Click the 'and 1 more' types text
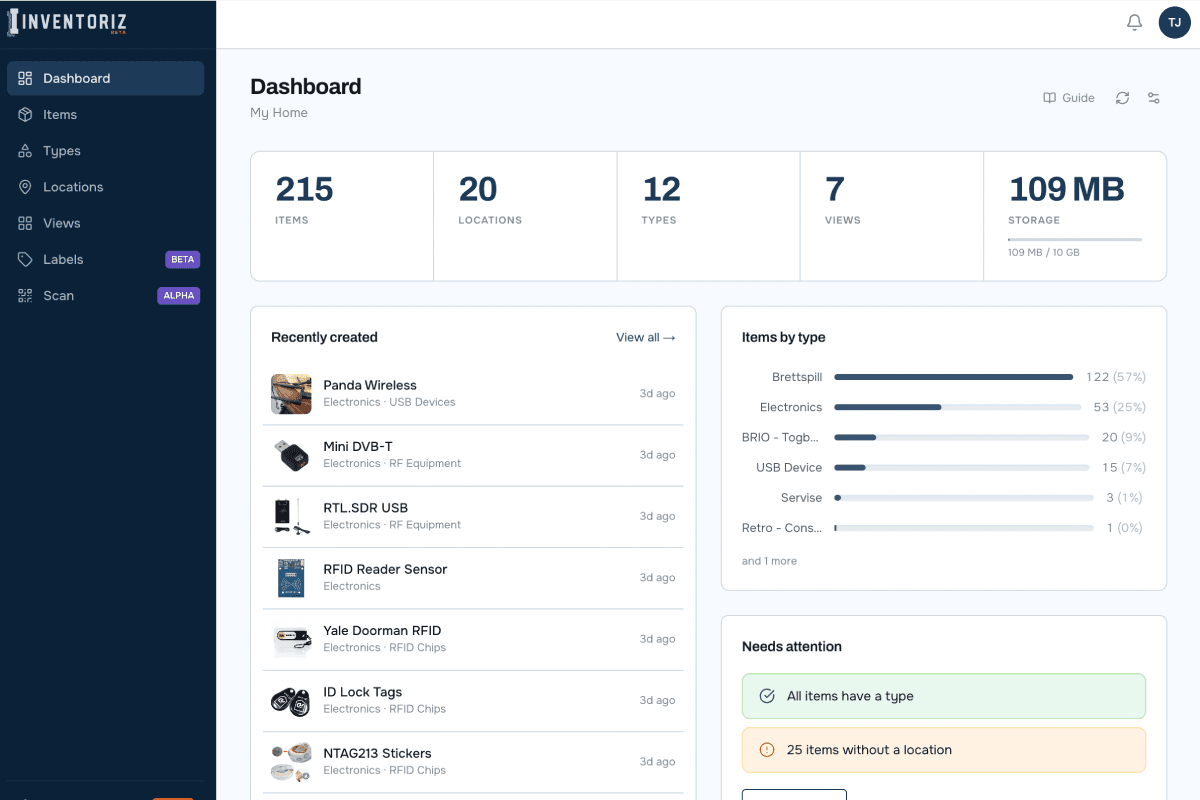Viewport: 1200px width, 800px height. (x=769, y=561)
